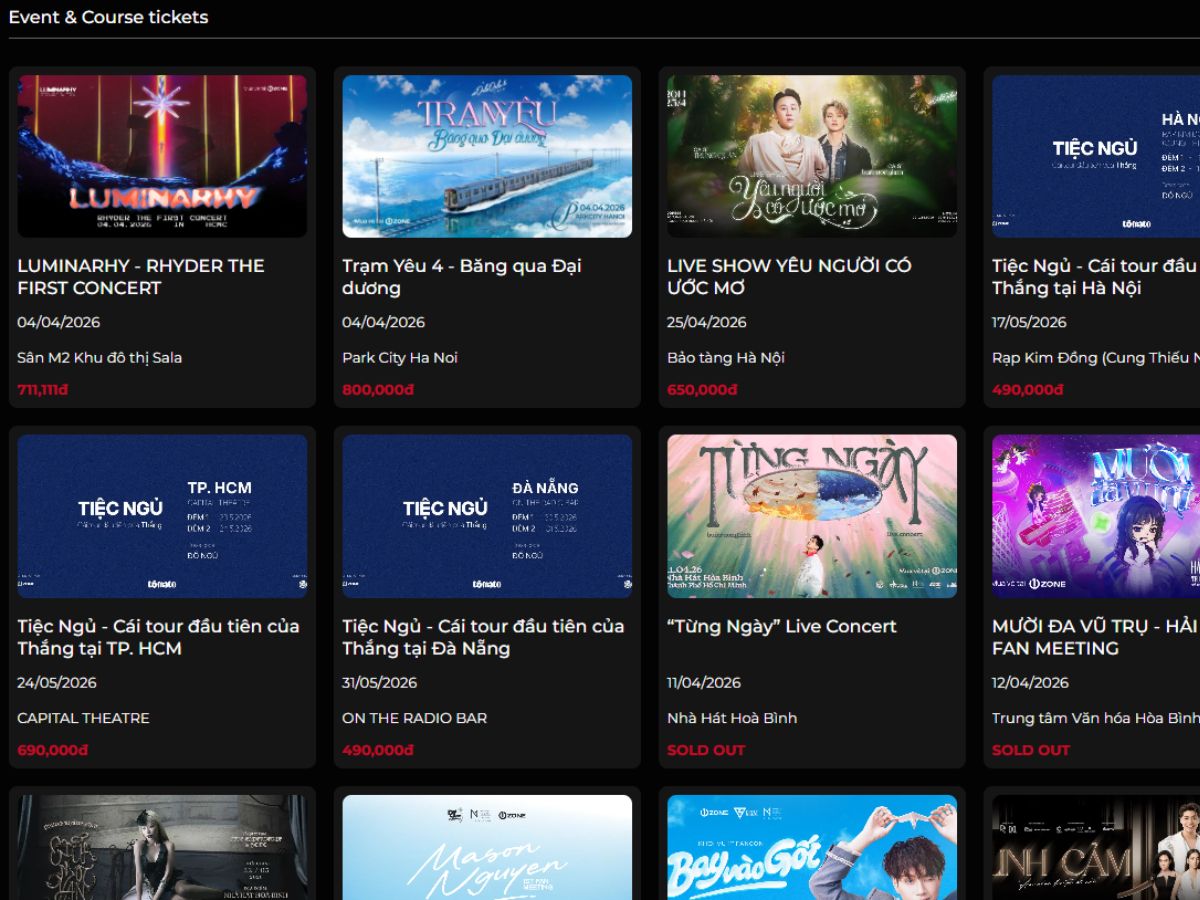
Task: Click venue 'CAPITAL THEATRE'
Action: coord(83,718)
